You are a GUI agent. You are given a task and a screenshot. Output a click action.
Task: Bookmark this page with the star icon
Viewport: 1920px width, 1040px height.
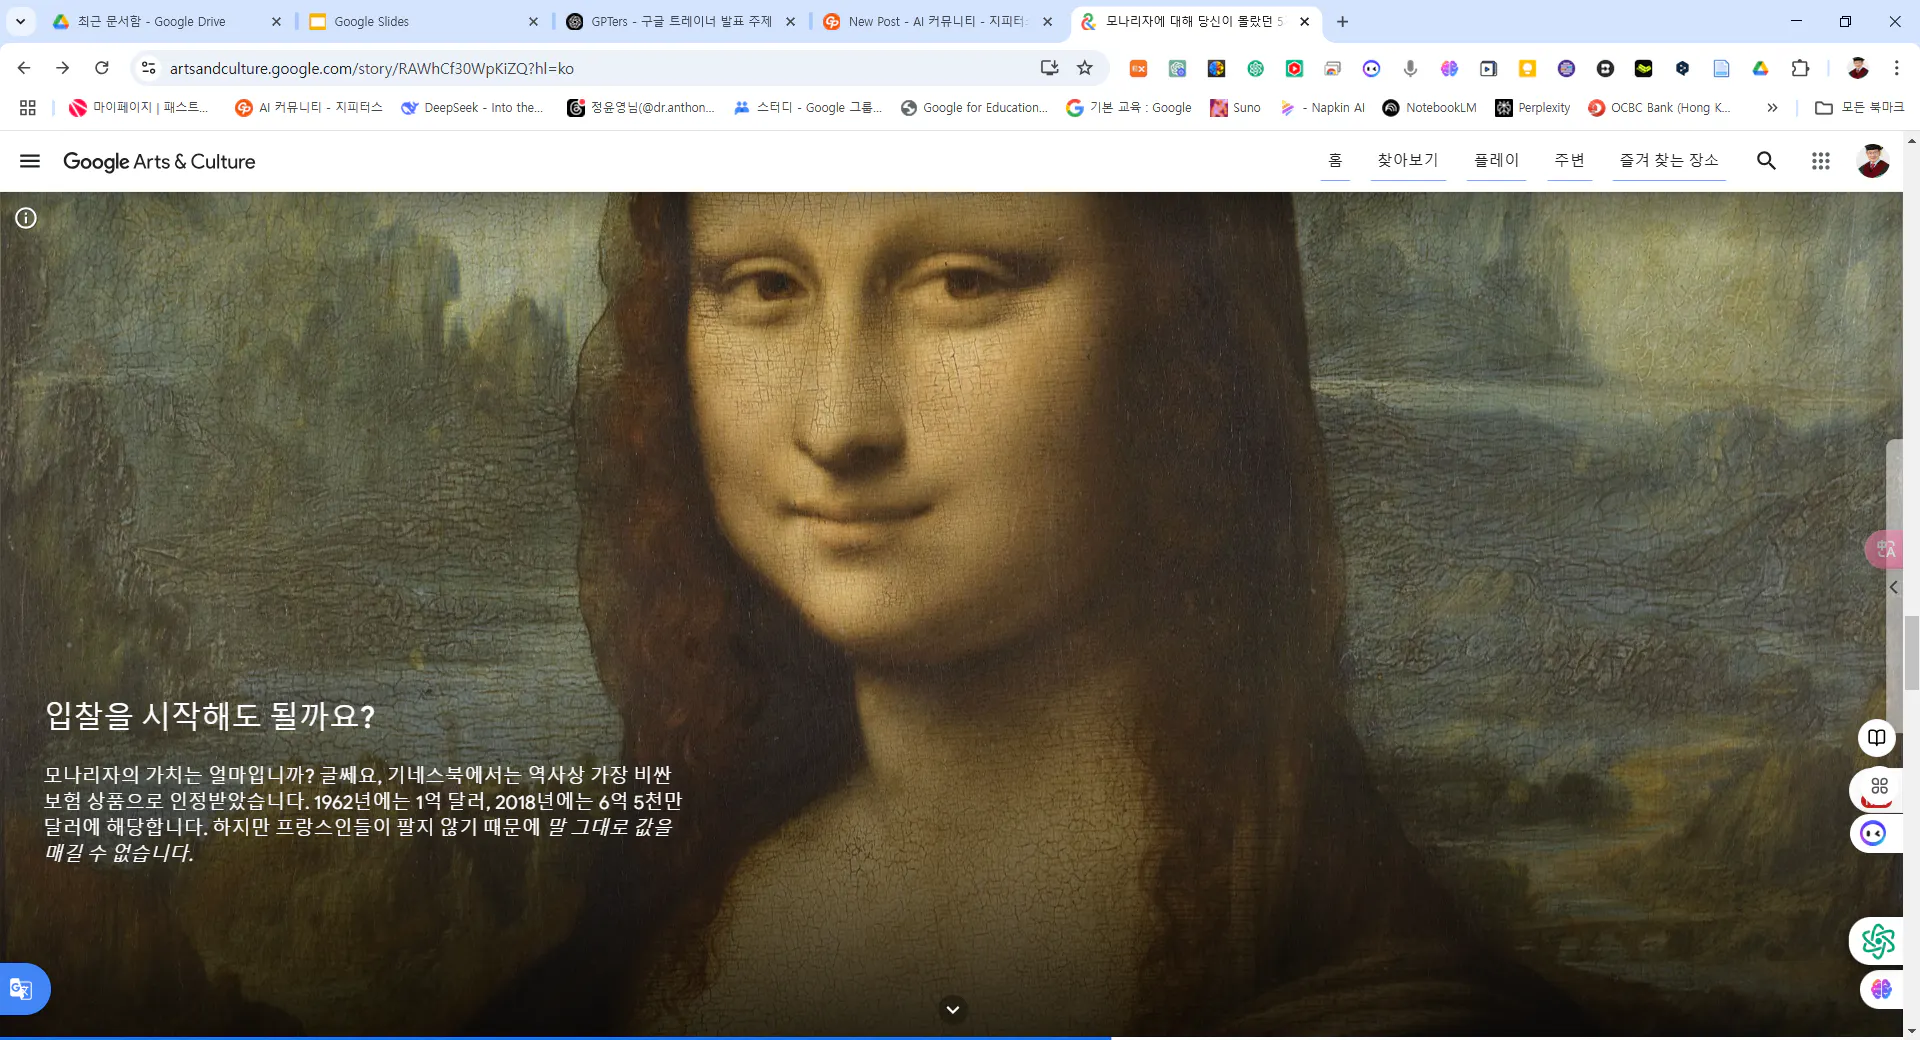(1085, 68)
